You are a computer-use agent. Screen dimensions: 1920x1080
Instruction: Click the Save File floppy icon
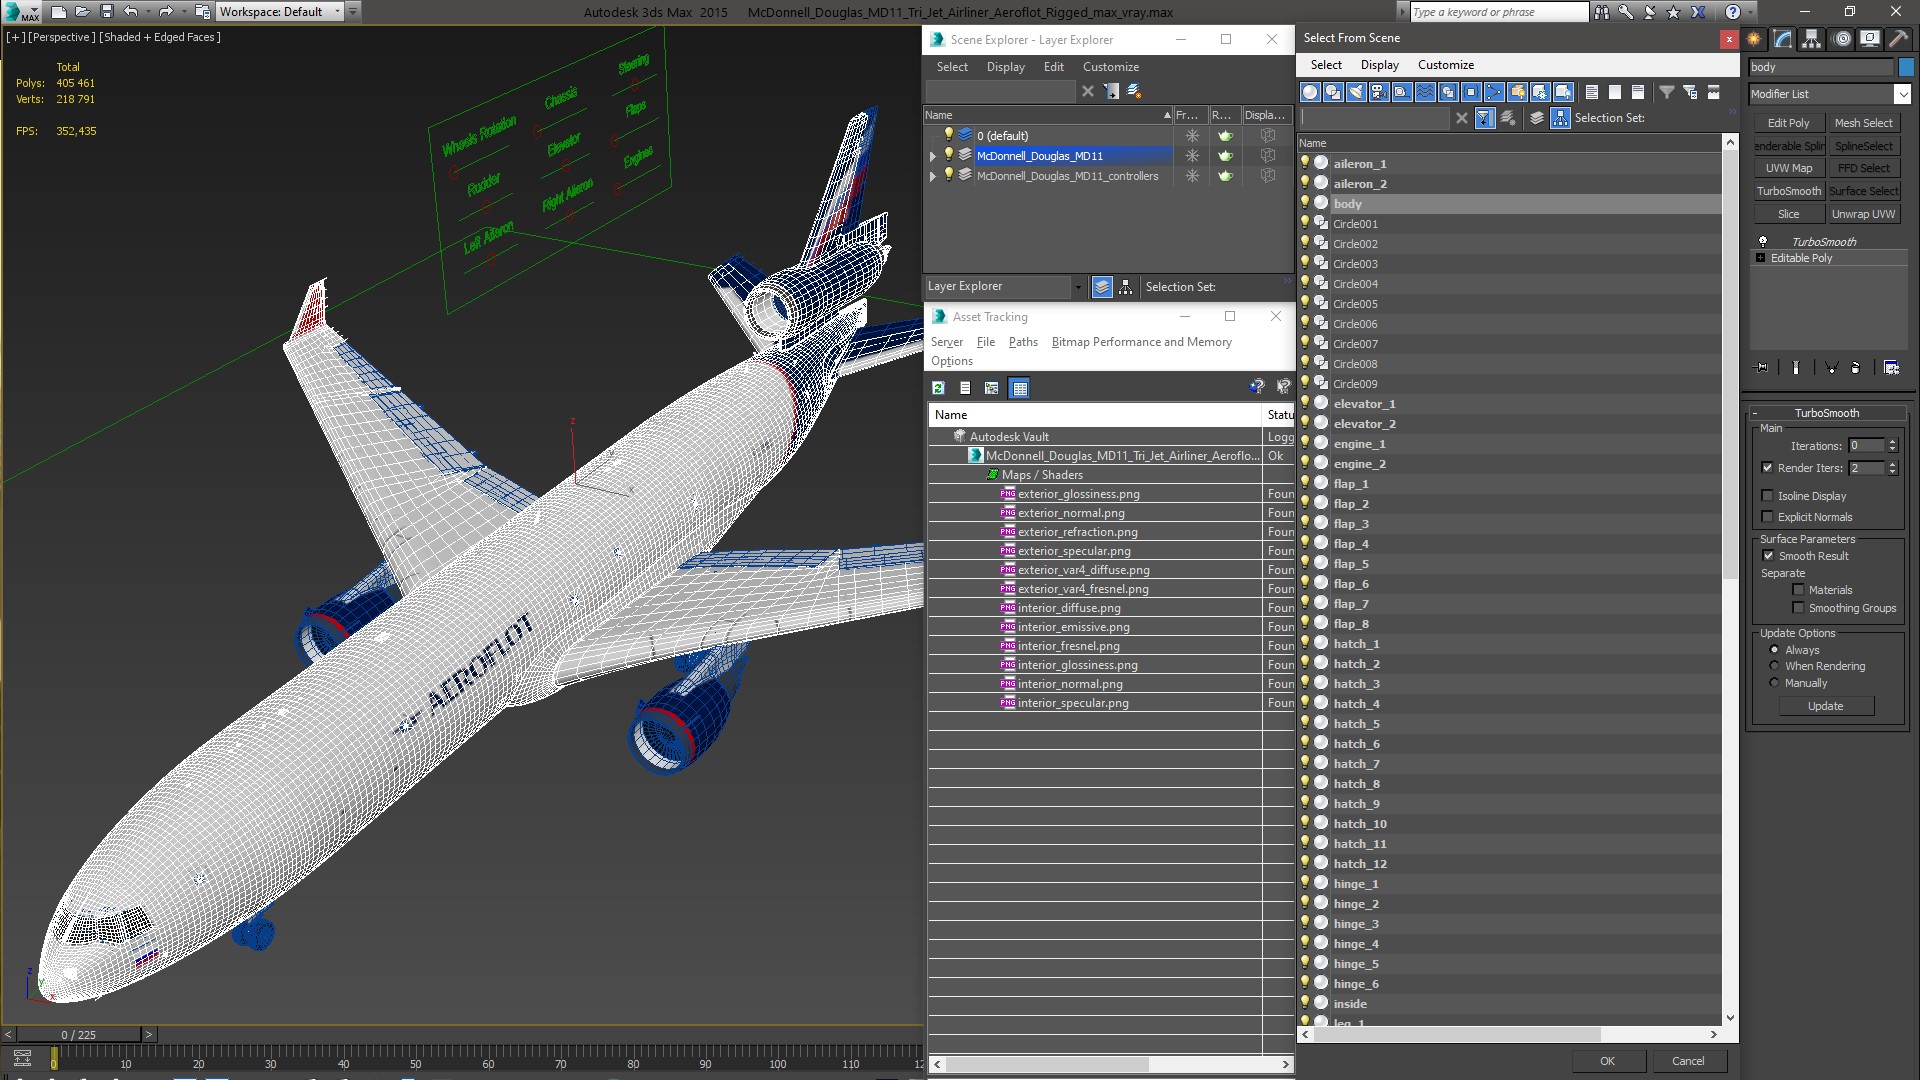click(107, 12)
